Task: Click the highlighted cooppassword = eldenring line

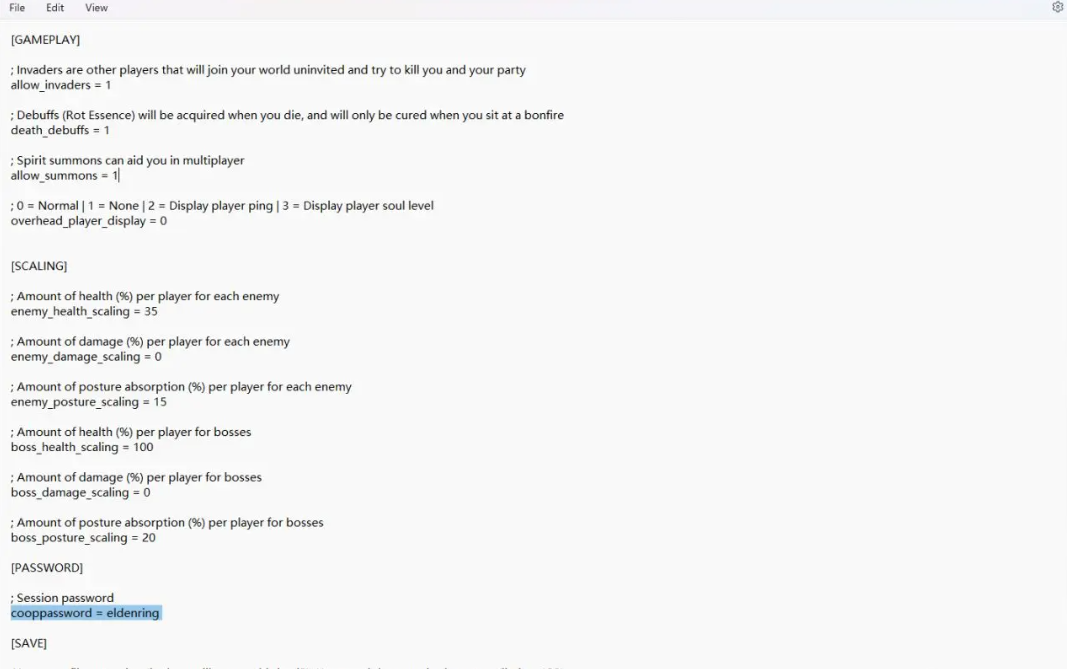Action: point(86,613)
